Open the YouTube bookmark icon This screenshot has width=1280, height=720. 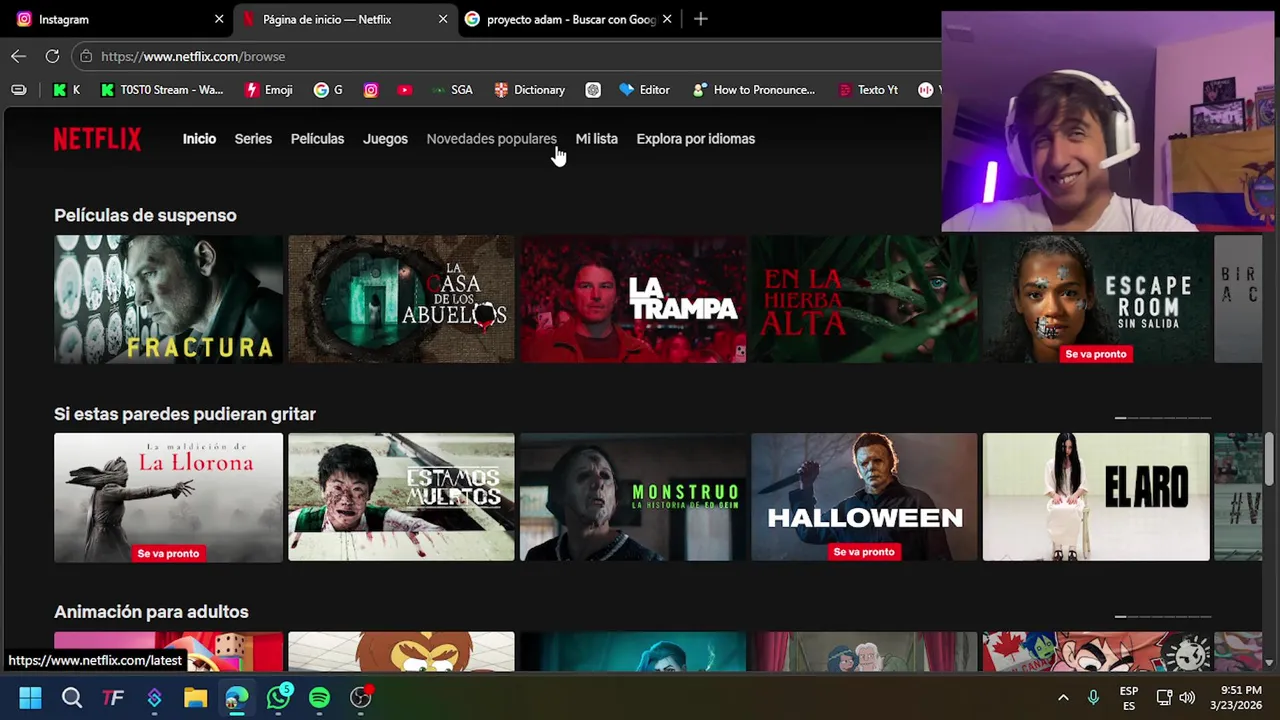pos(404,90)
